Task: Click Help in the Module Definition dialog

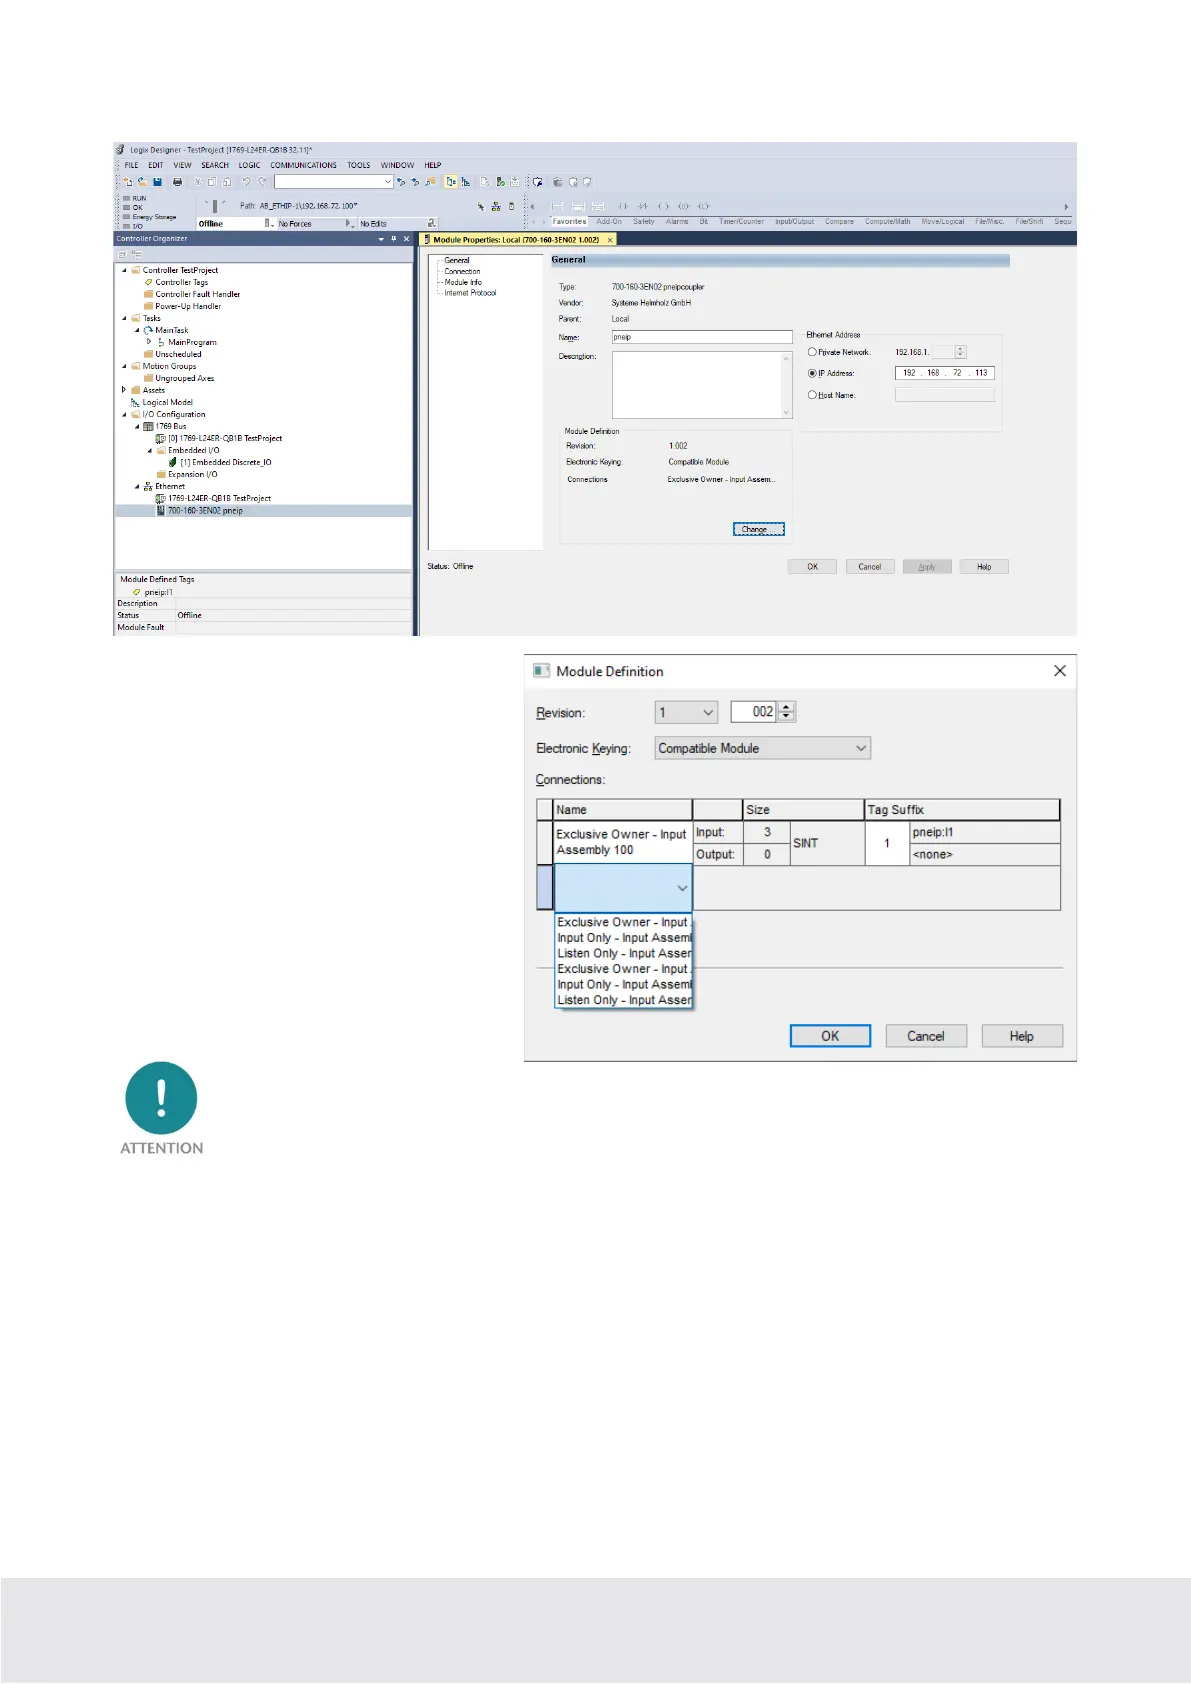Action: click(x=1022, y=1036)
